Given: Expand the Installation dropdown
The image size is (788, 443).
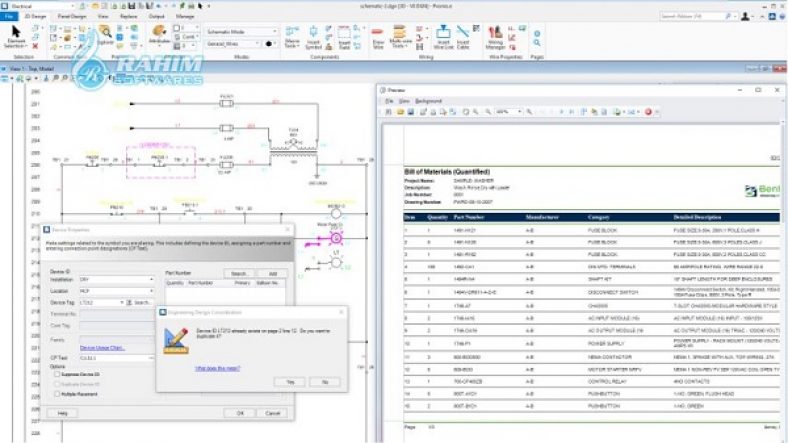Looking at the screenshot, I should (152, 281).
